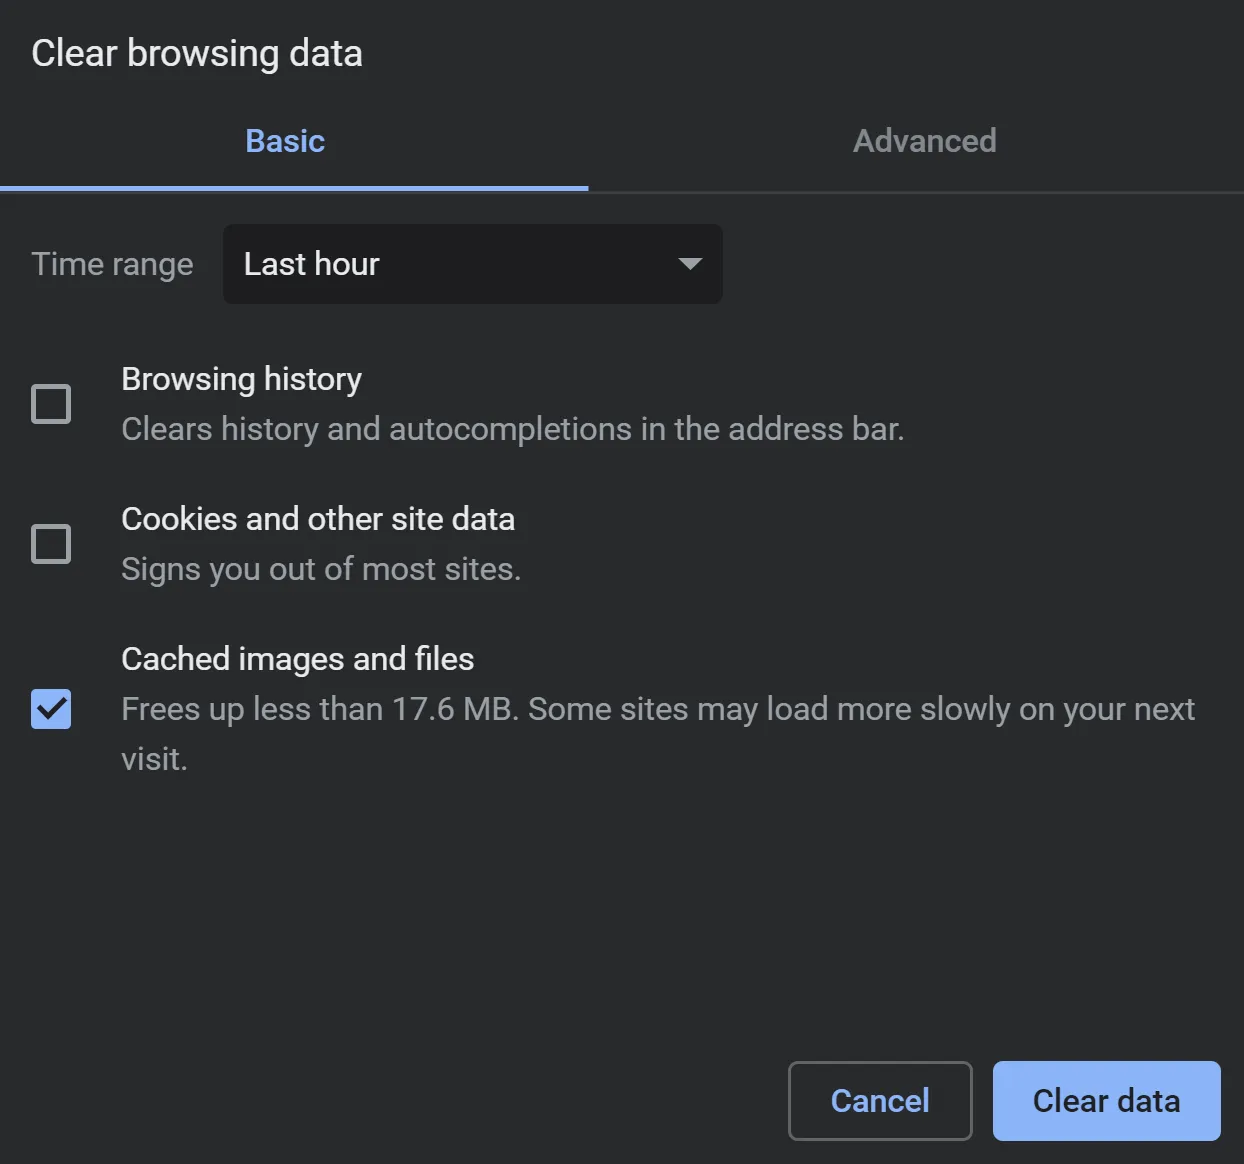This screenshot has width=1244, height=1164.
Task: Click the Browsing history label
Action: coord(241,380)
